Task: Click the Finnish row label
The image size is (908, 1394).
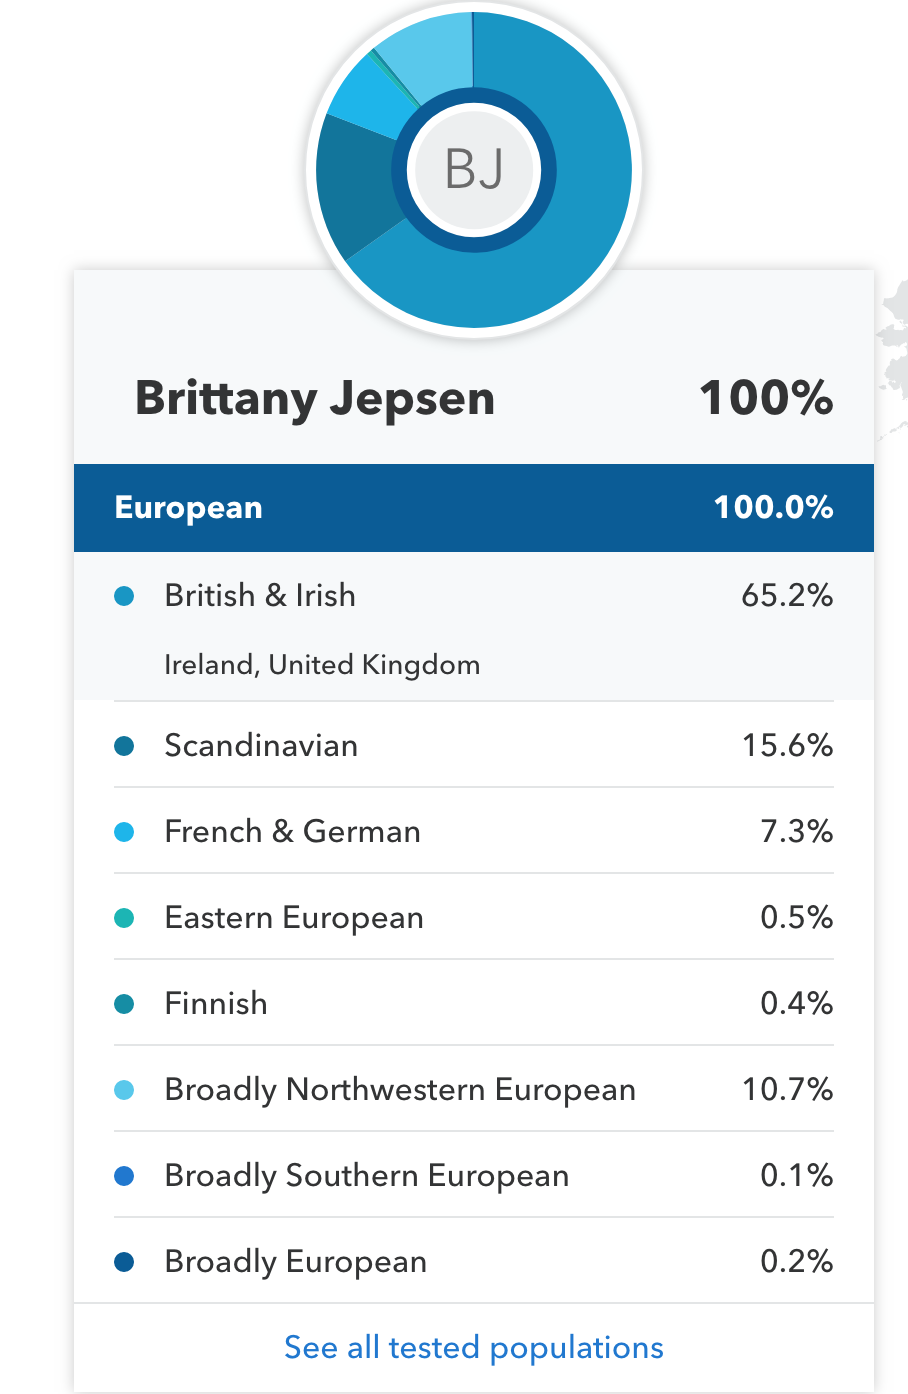Action: [216, 1004]
